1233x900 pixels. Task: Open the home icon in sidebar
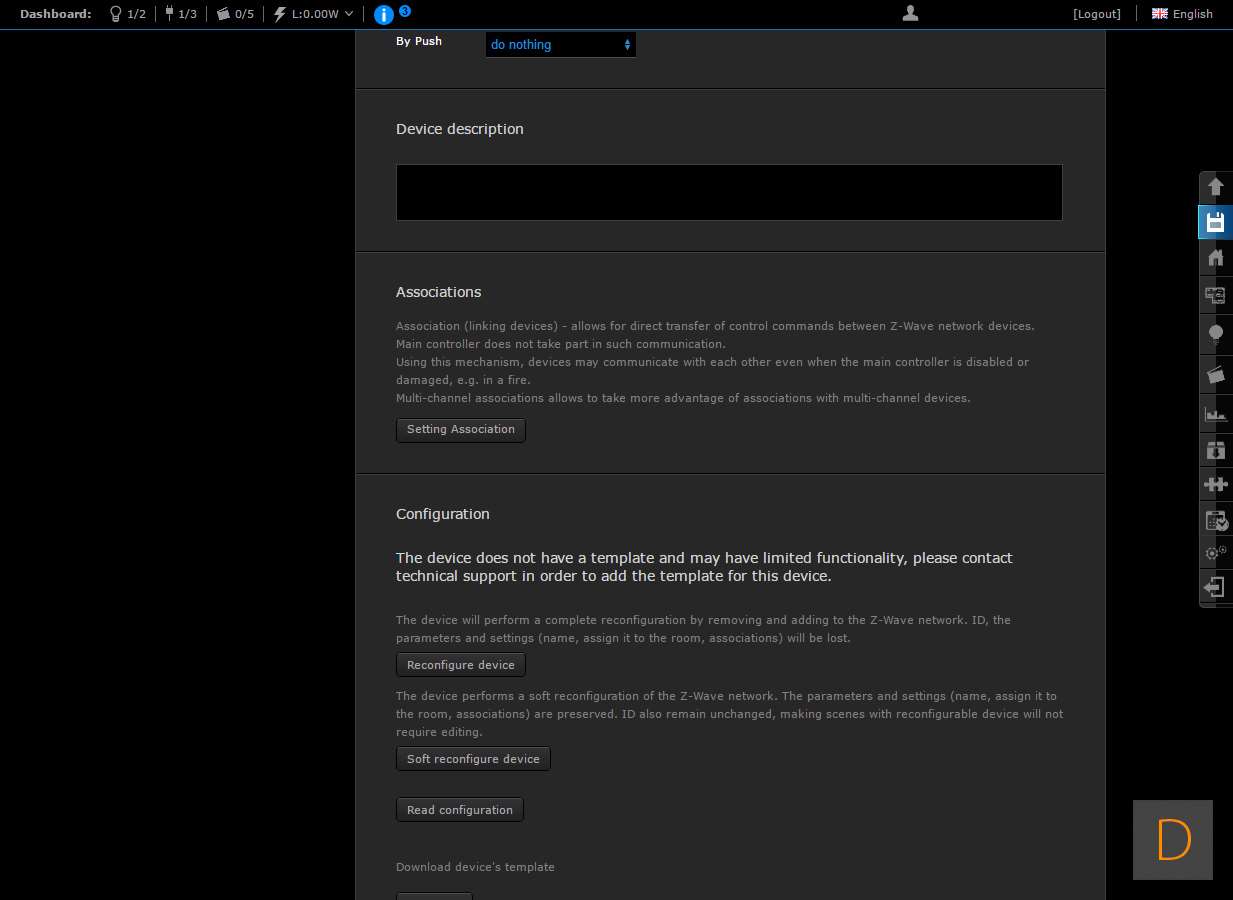[x=1215, y=258]
